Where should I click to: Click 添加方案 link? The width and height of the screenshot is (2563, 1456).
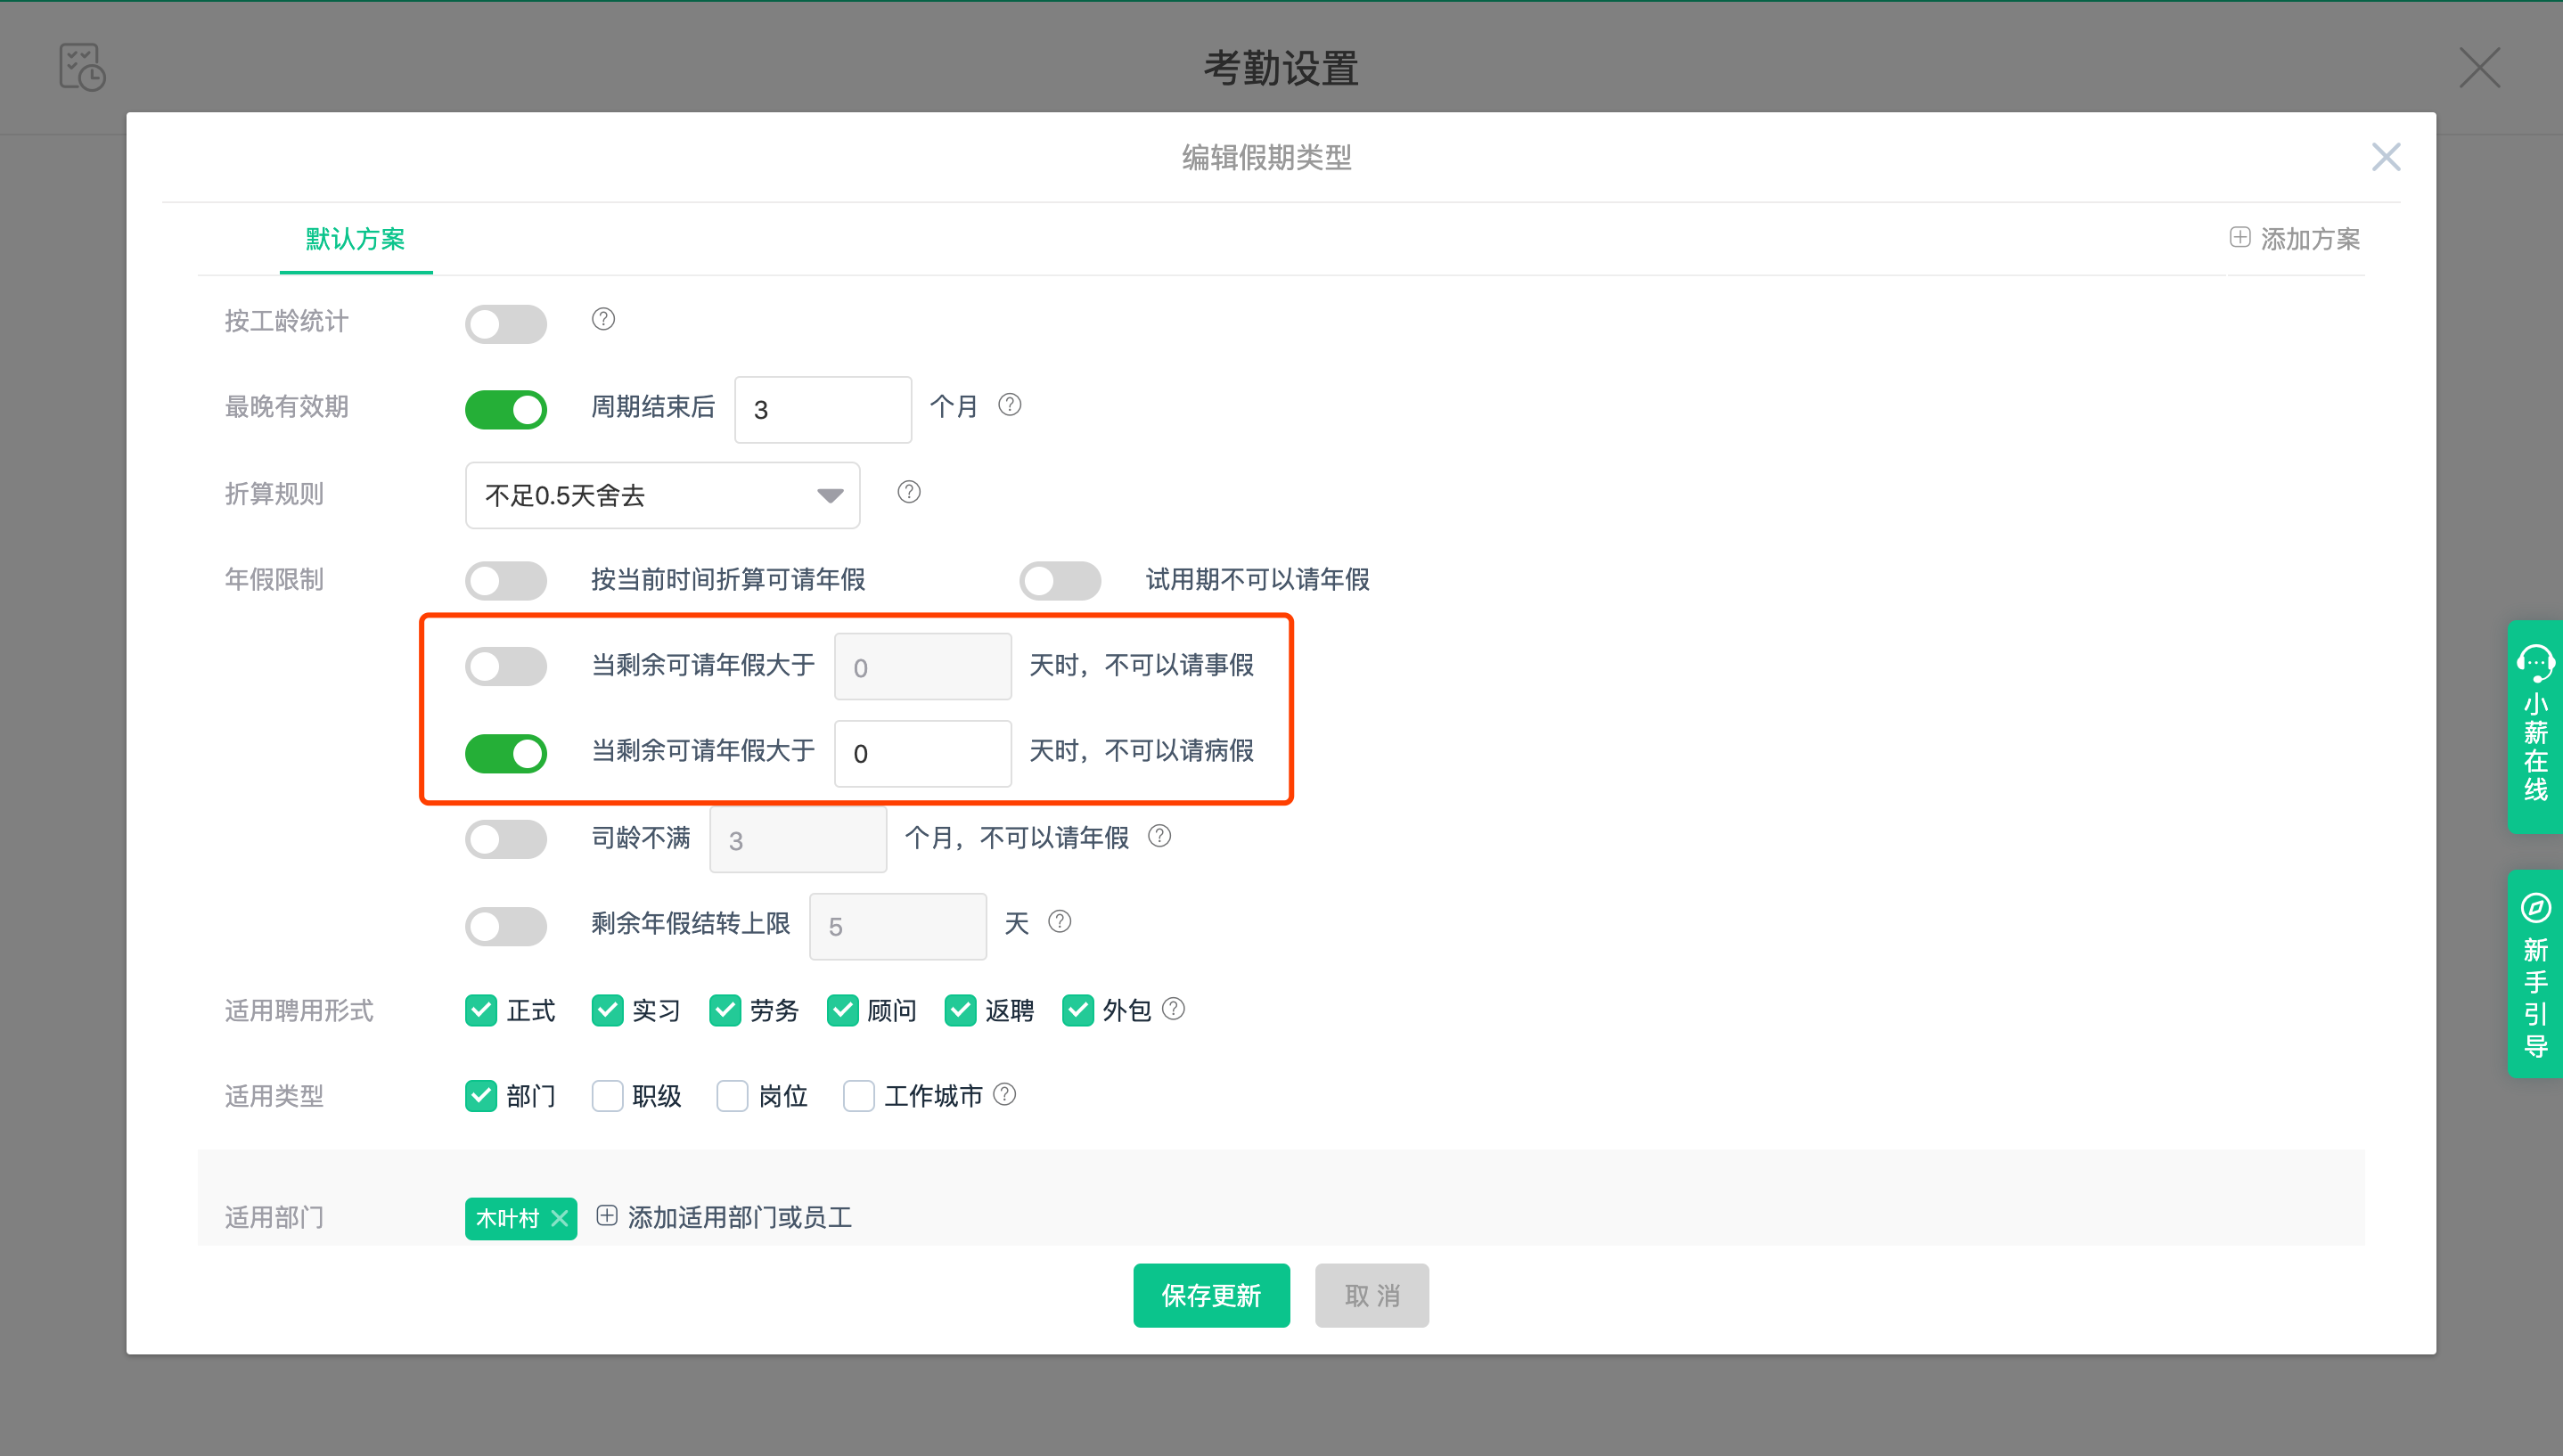point(2310,239)
